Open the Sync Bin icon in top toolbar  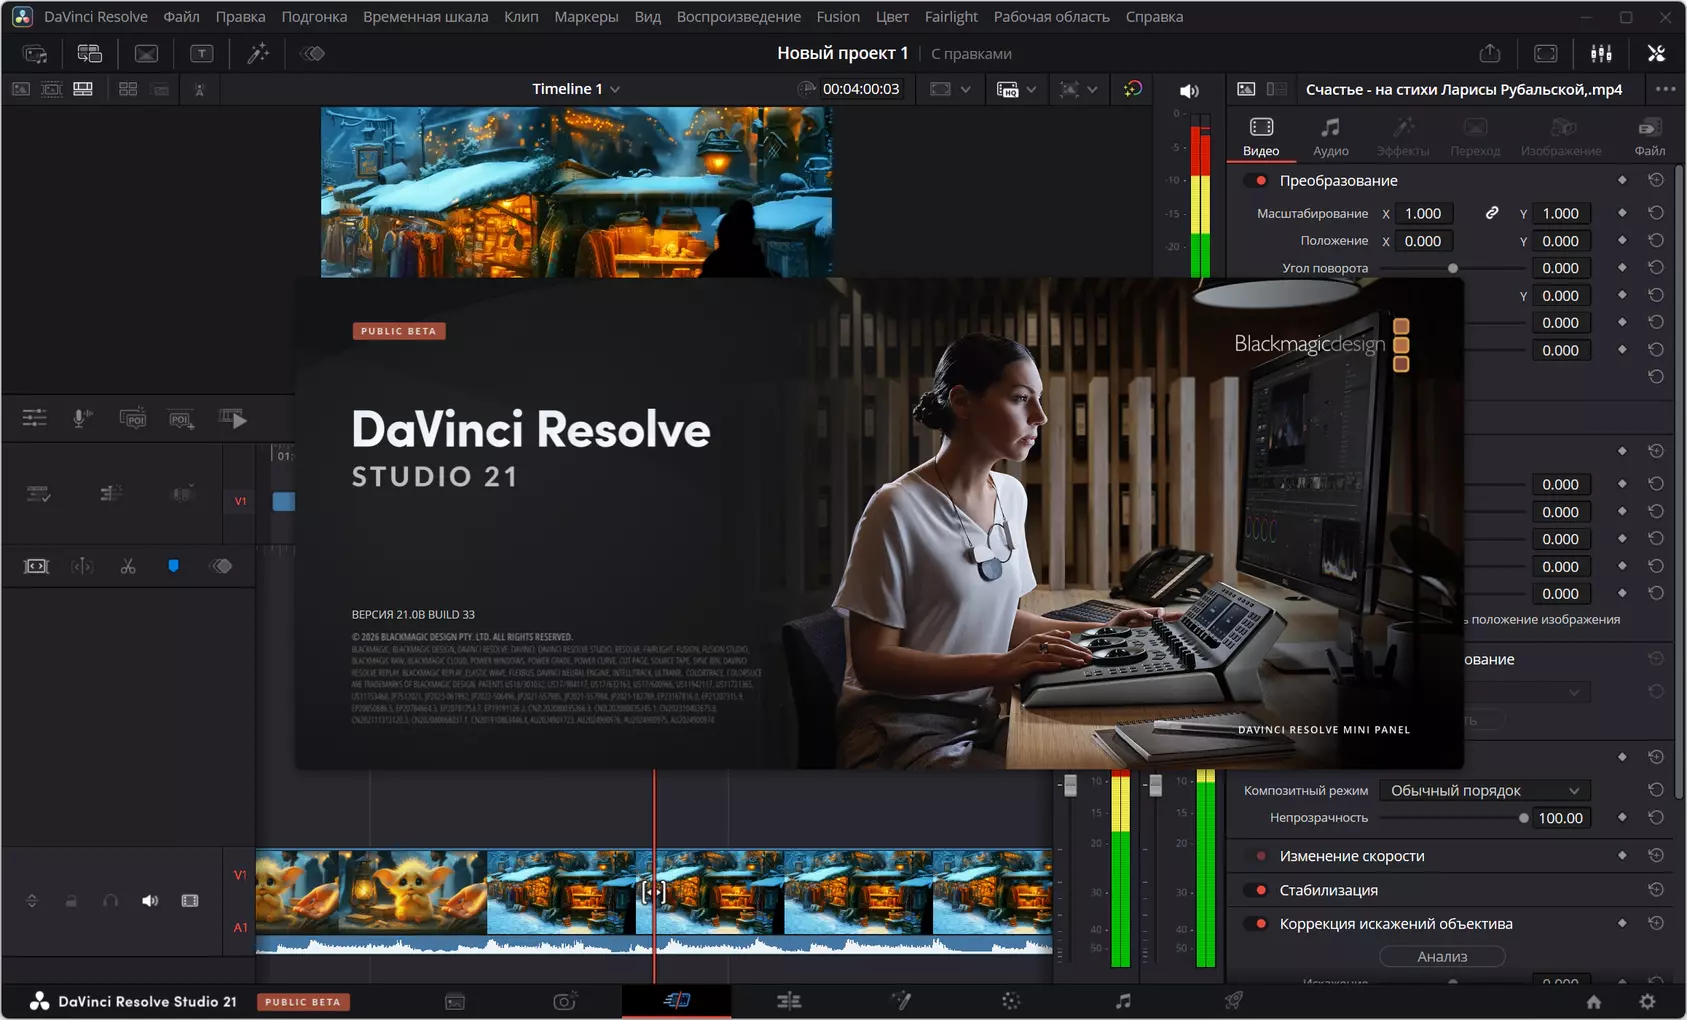point(90,54)
